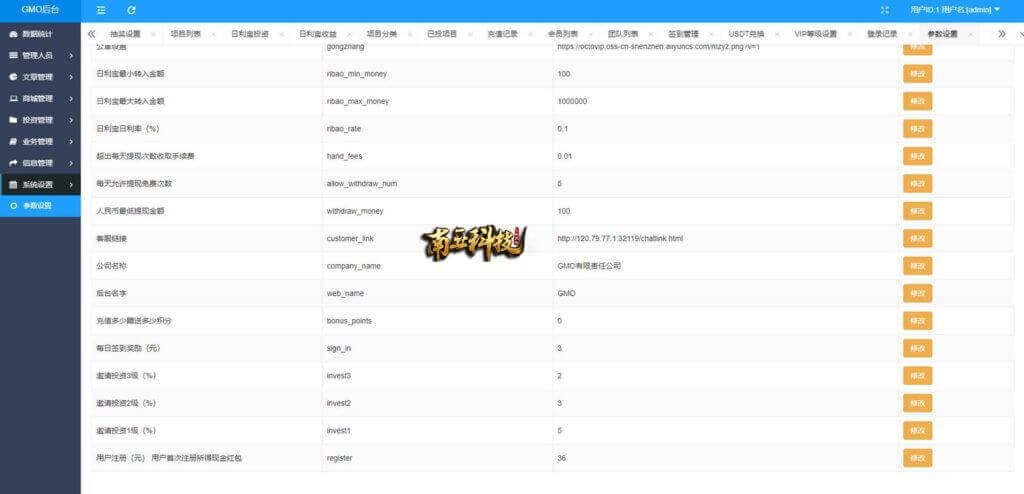Click the customer_link URL value cell

click(x=620, y=239)
